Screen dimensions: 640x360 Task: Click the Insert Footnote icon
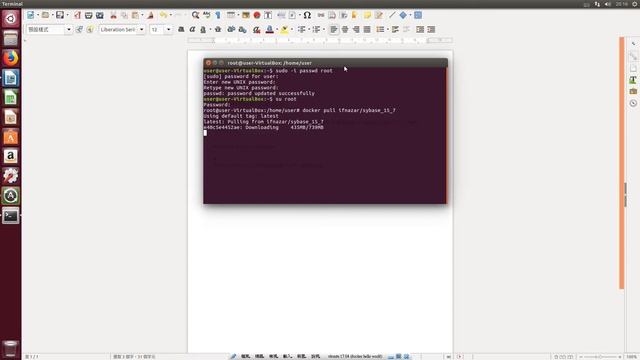(332, 15)
